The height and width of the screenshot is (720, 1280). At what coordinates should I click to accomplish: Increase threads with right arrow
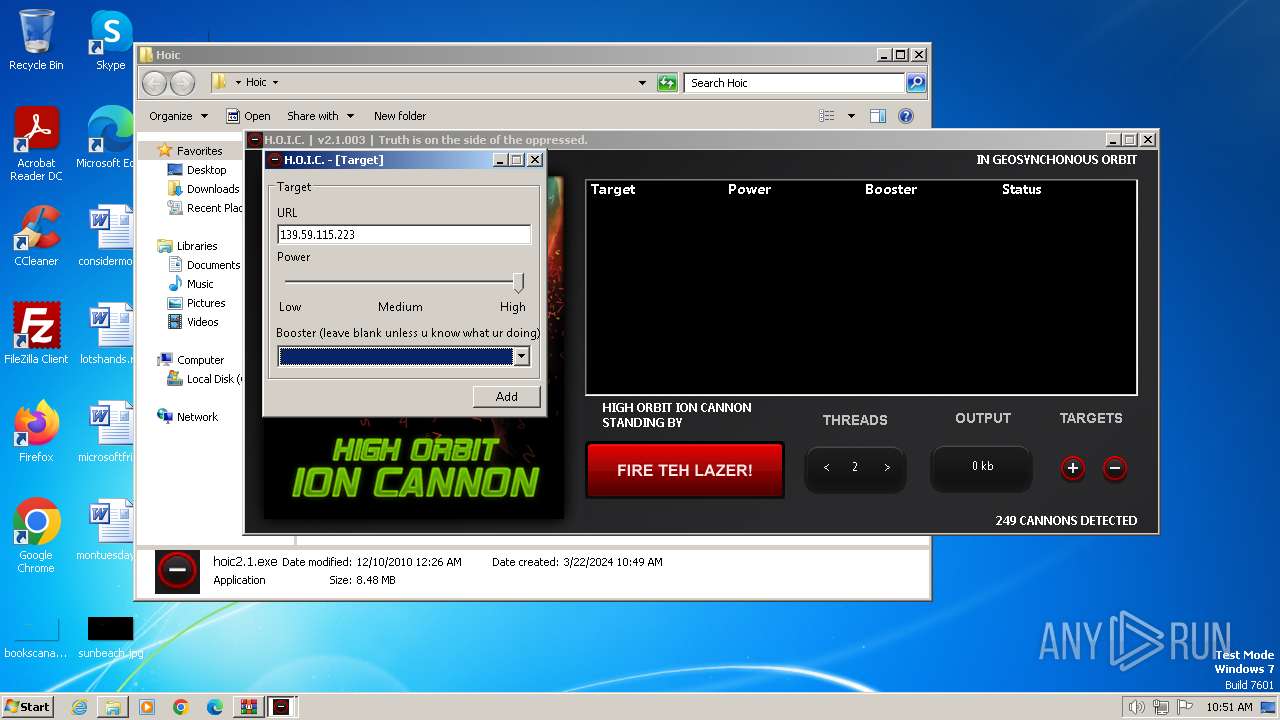[887, 468]
